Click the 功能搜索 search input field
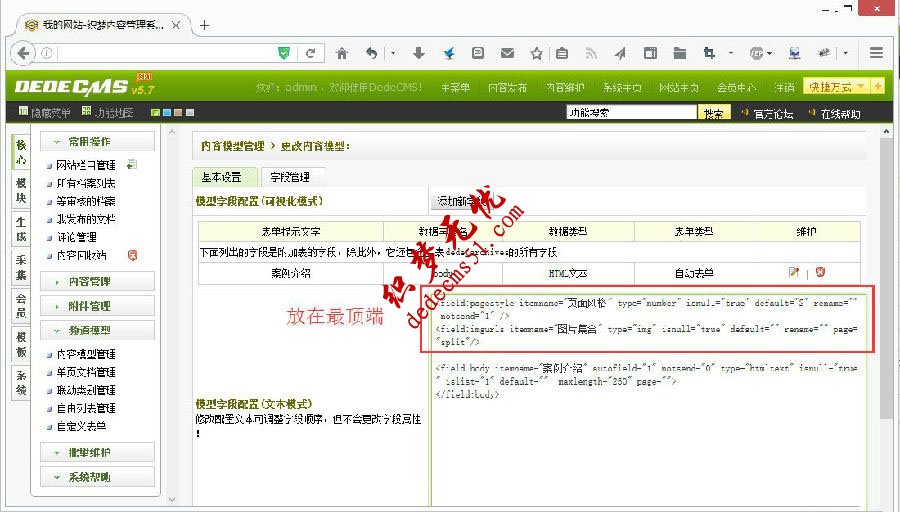This screenshot has width=900, height=512. [631, 113]
